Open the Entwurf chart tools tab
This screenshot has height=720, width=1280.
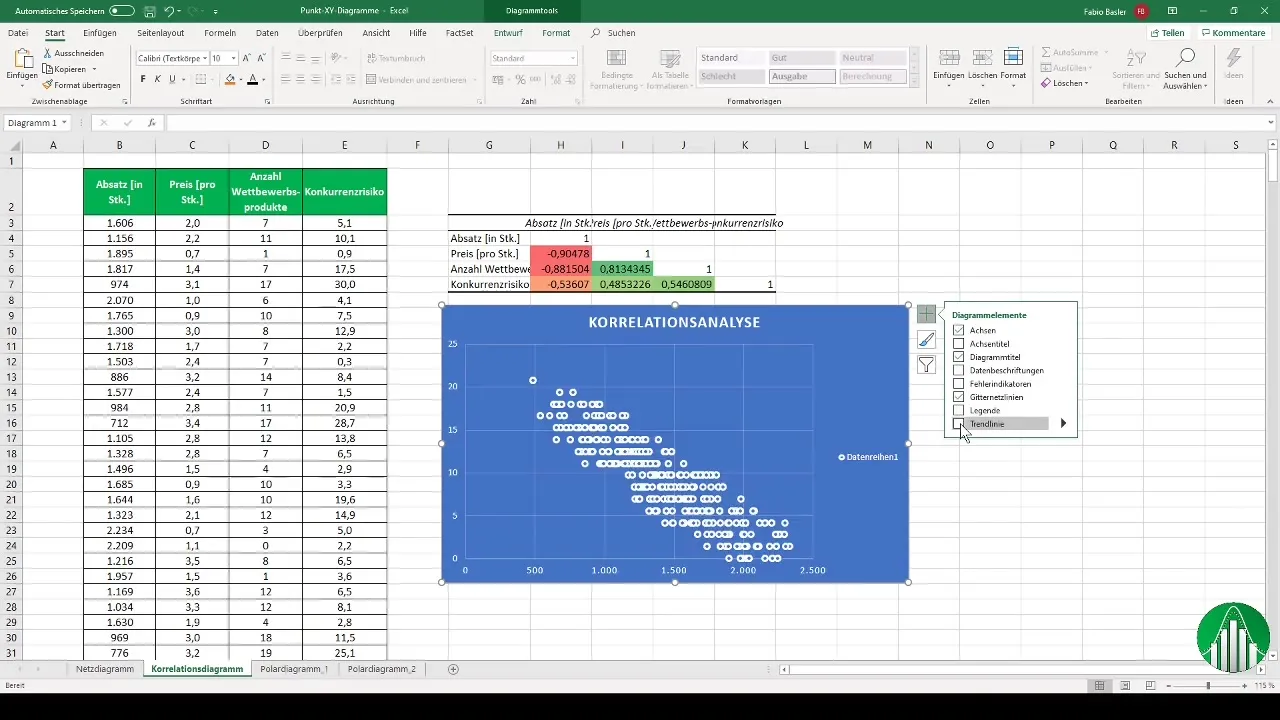coord(508,33)
